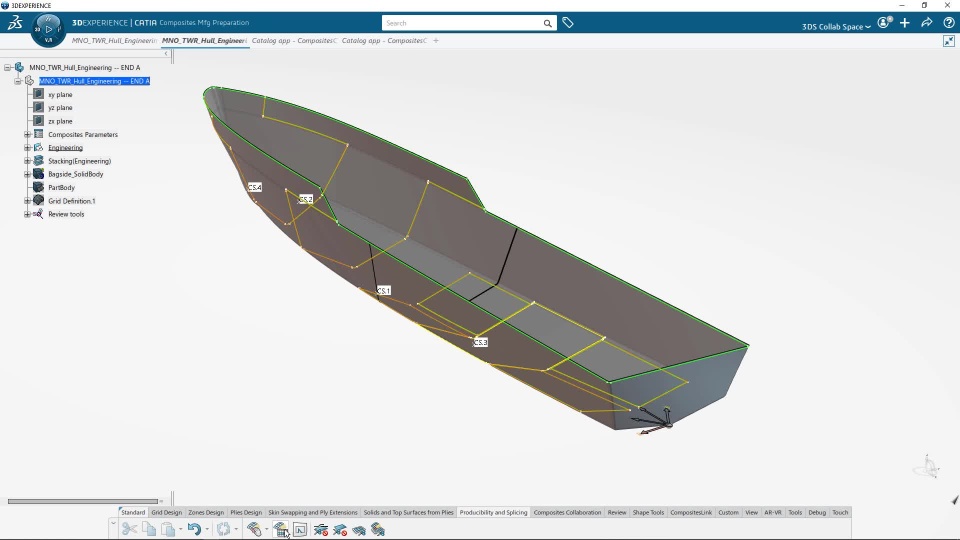
Task: Click the plies selection mouse icon
Action: (x=254, y=529)
